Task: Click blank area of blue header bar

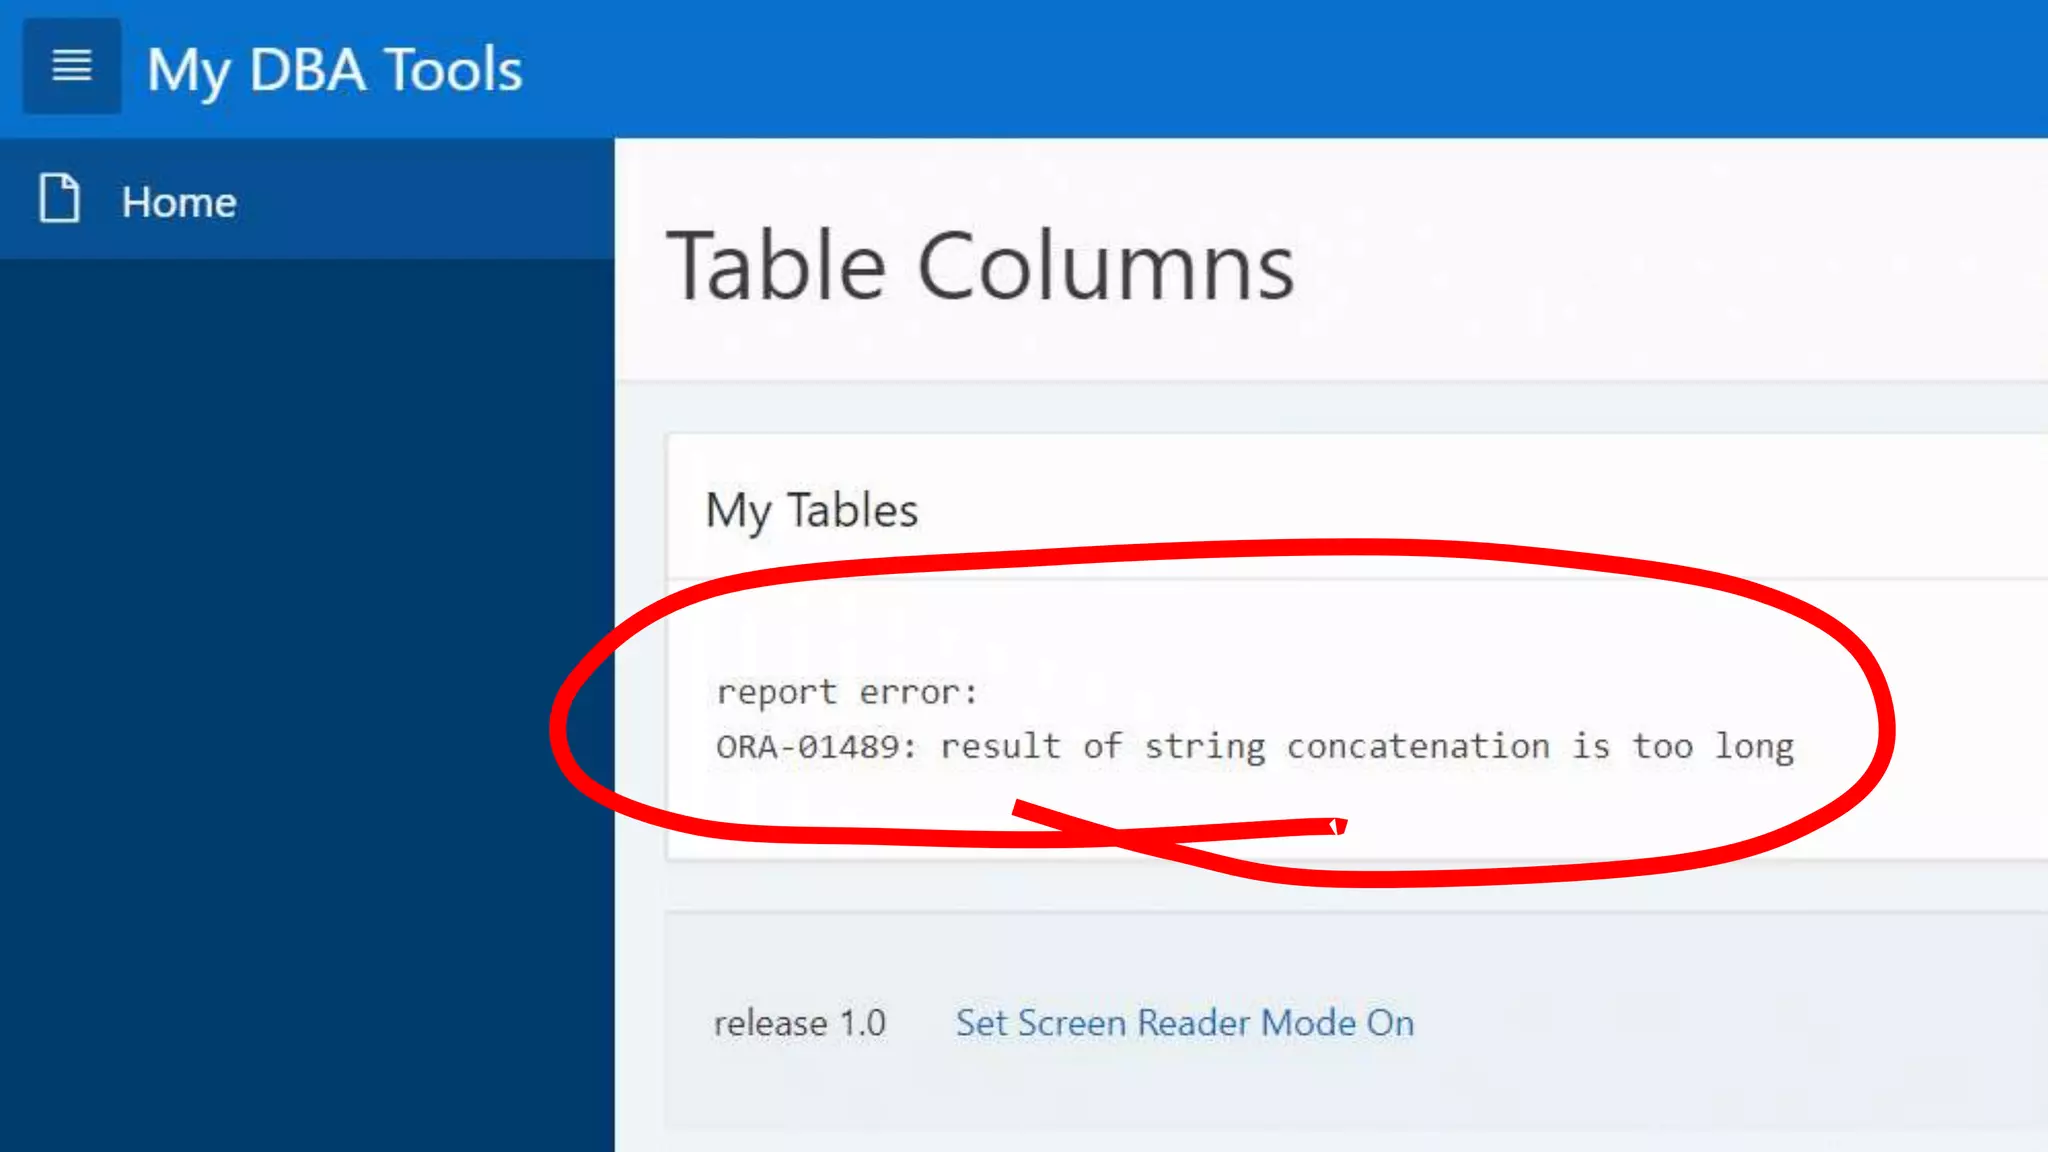Action: [x=1300, y=68]
